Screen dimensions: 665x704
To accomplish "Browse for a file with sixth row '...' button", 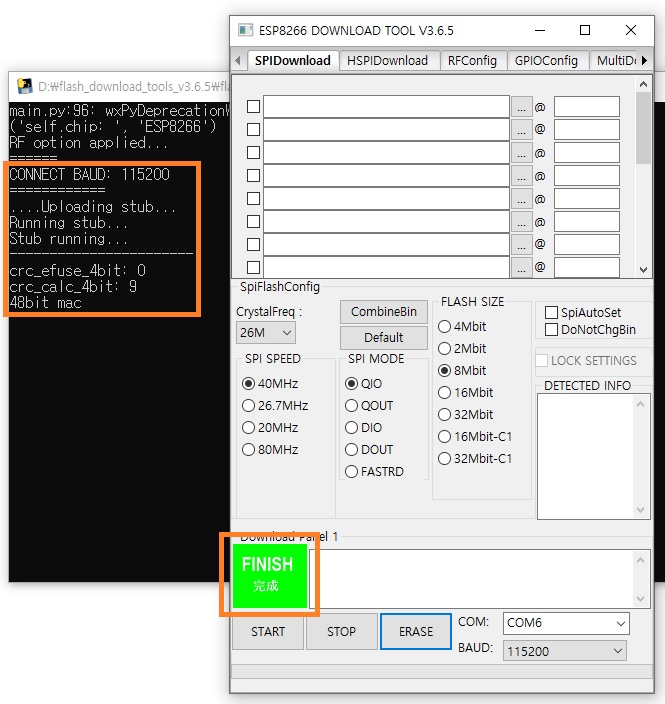I will [x=521, y=222].
